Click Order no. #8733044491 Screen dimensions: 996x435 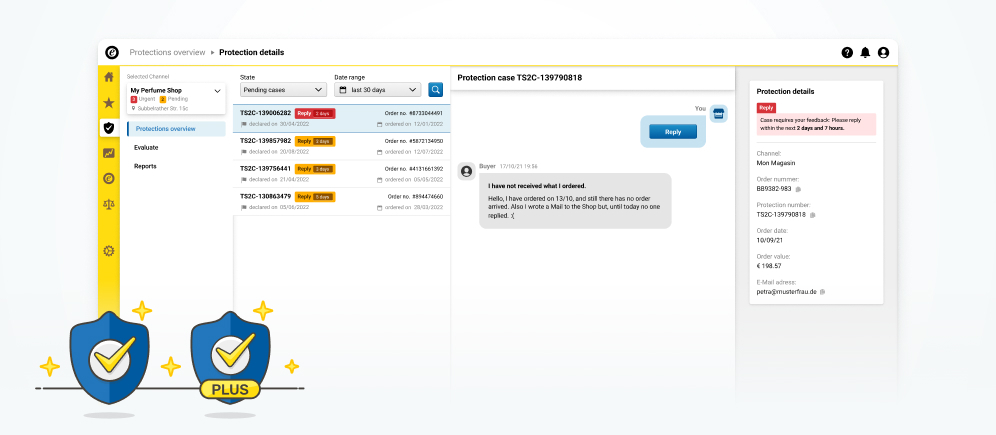tap(414, 113)
